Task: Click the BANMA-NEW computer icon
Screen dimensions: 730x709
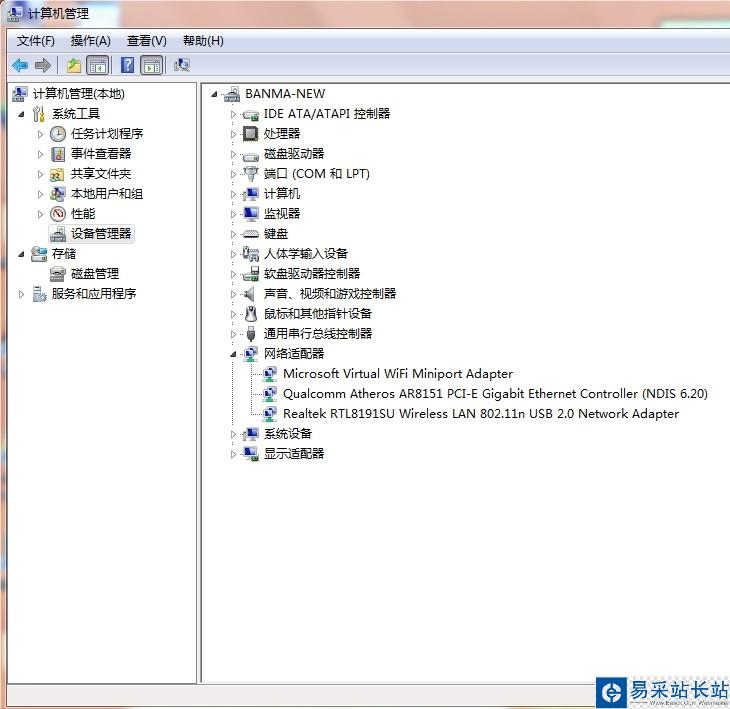Action: 231,94
